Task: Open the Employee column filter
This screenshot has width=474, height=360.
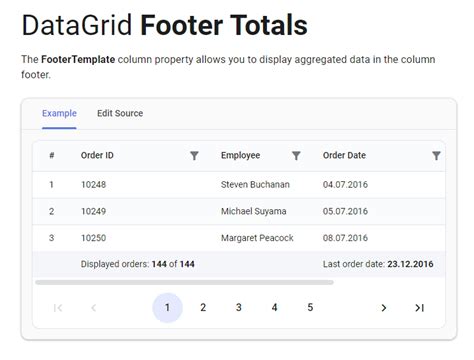Action: click(296, 155)
